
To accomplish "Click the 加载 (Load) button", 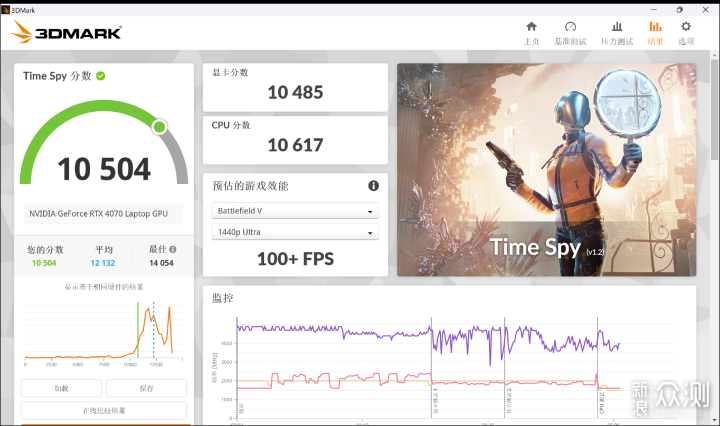I will point(61,388).
